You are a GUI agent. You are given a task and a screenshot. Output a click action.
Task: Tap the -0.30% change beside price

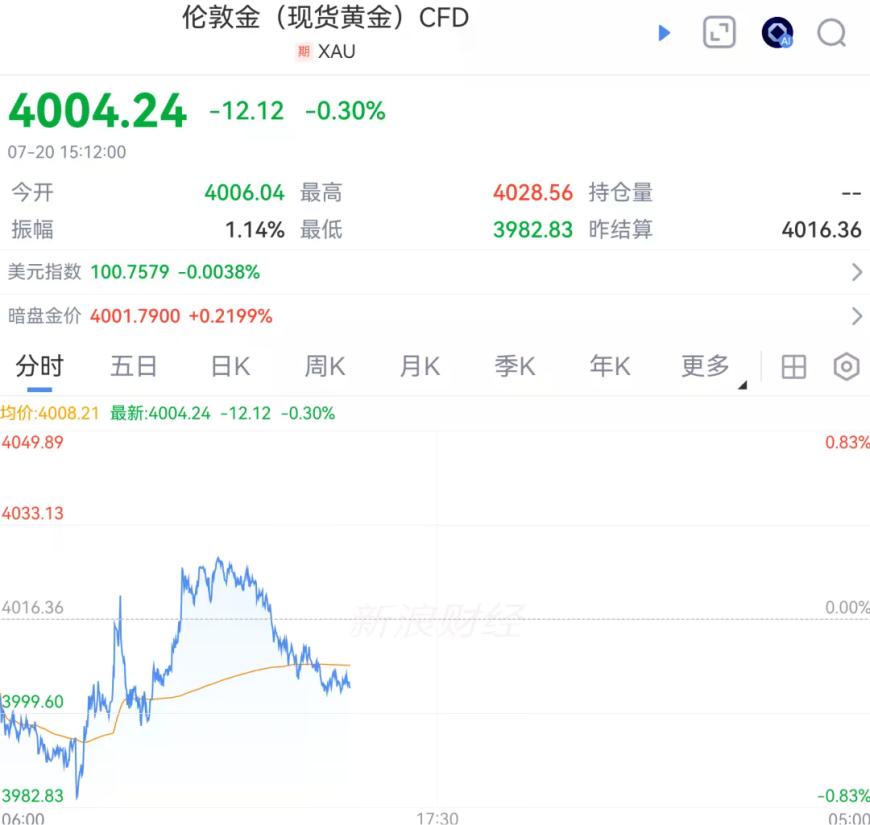click(x=345, y=111)
